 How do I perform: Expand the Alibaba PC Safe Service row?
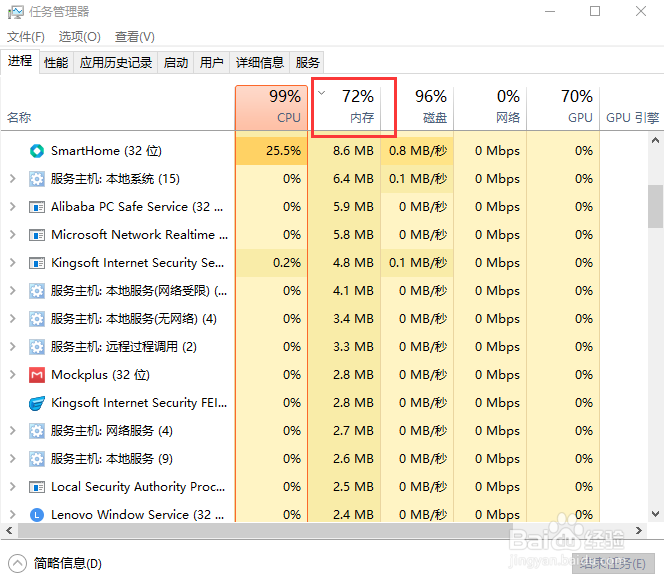click(13, 207)
